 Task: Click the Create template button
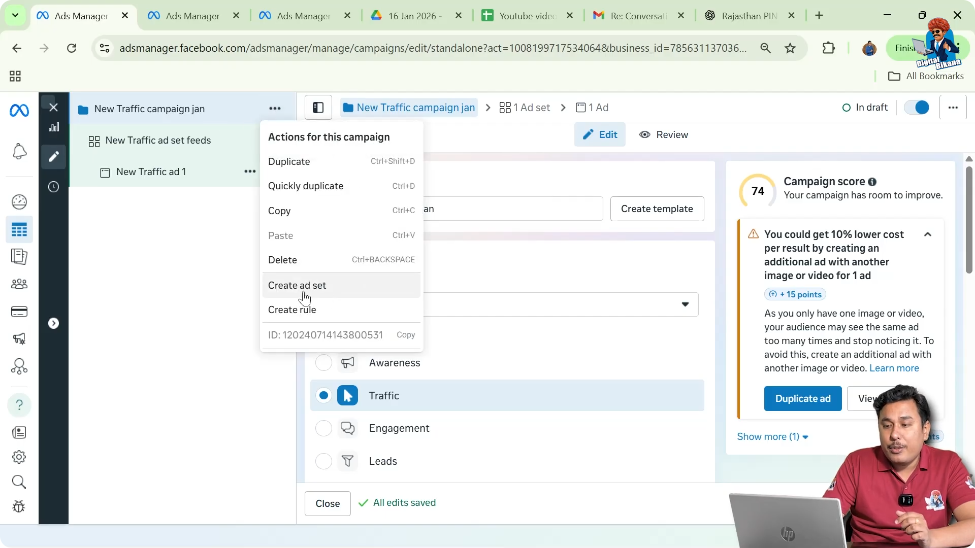tap(657, 209)
